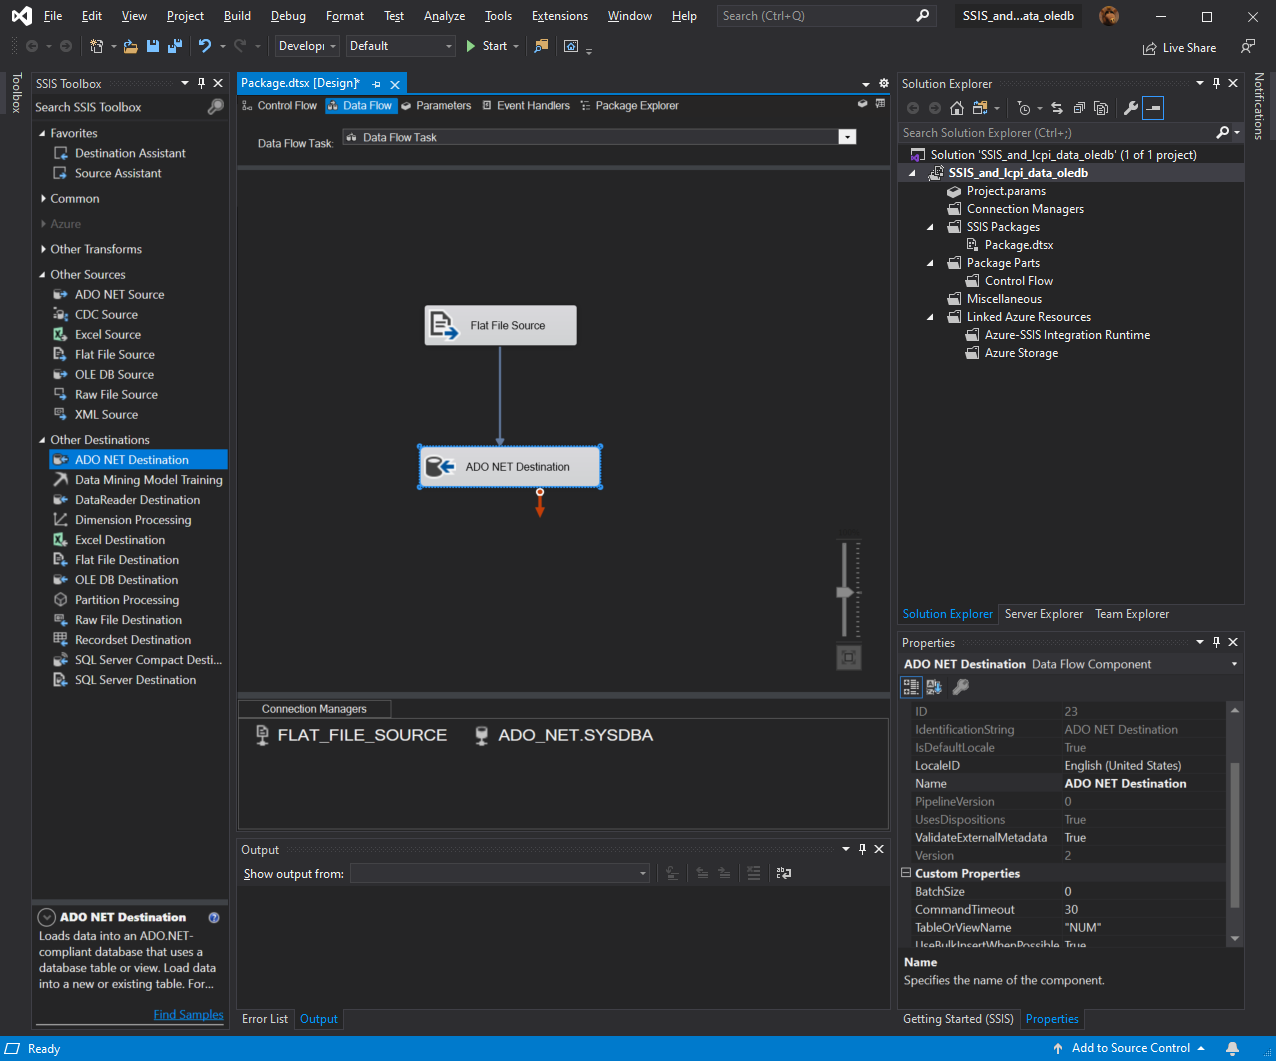Click the Visual Studio Search (Ctrl+Q) box
This screenshot has width=1276, height=1061.
tap(826, 16)
